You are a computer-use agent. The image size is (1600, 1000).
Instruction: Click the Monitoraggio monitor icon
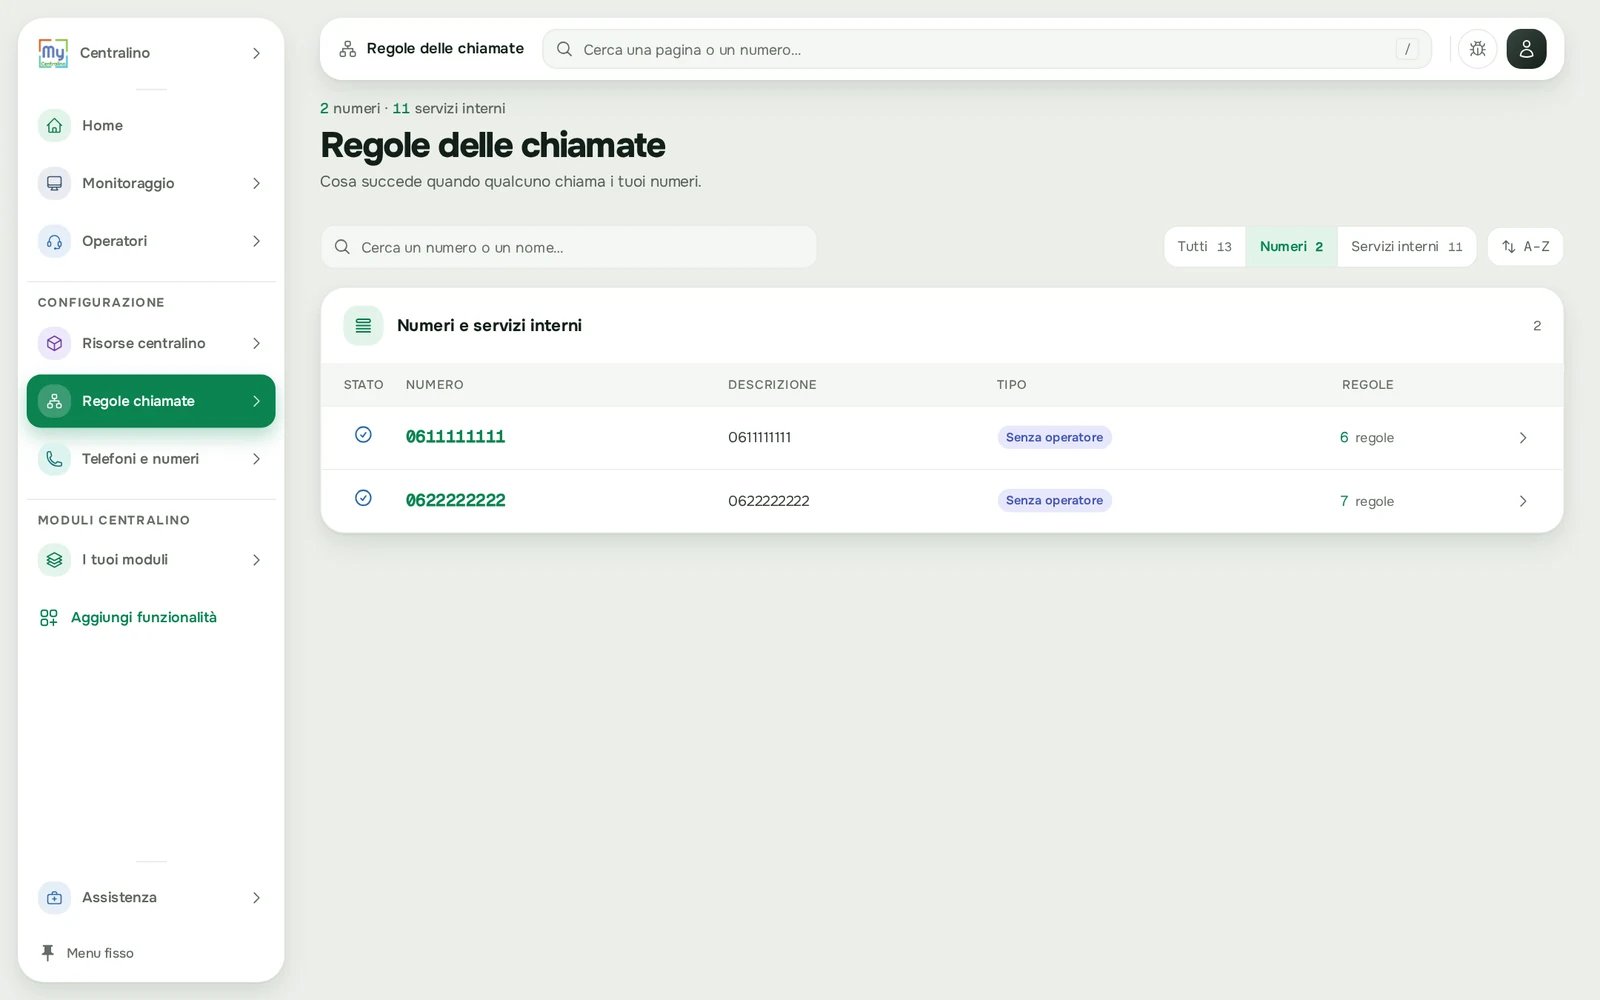[x=54, y=183]
